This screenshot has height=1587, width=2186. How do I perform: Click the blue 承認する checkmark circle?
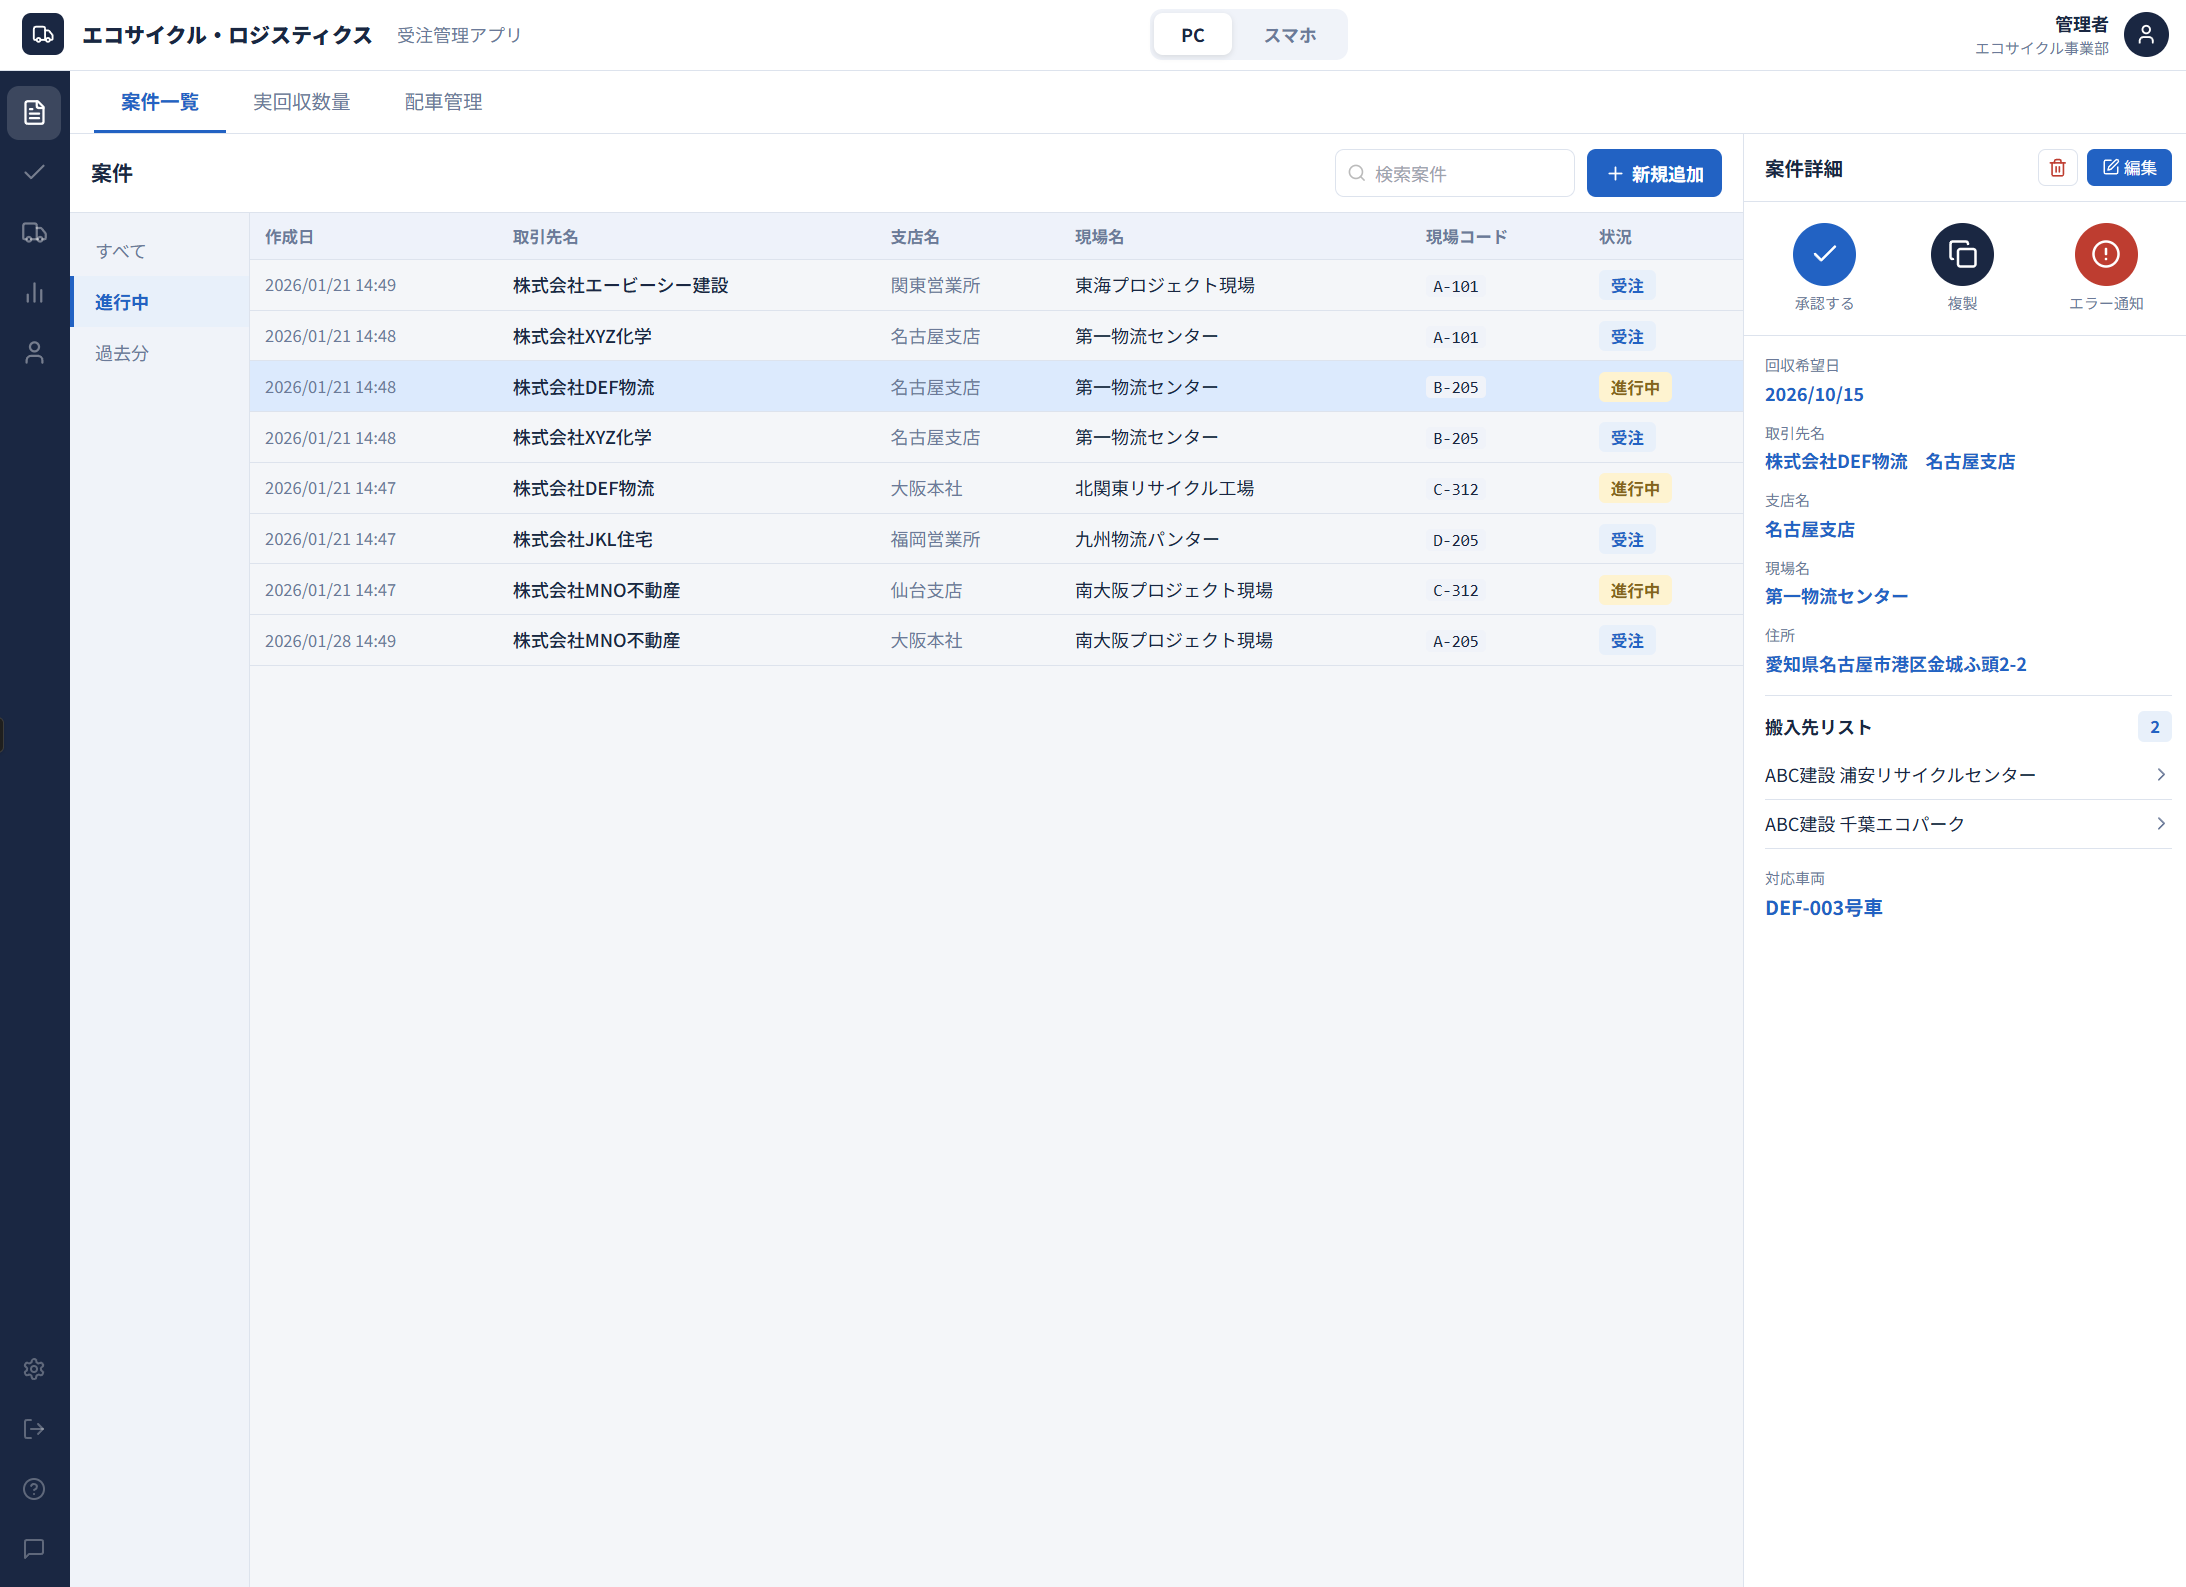tap(1824, 254)
